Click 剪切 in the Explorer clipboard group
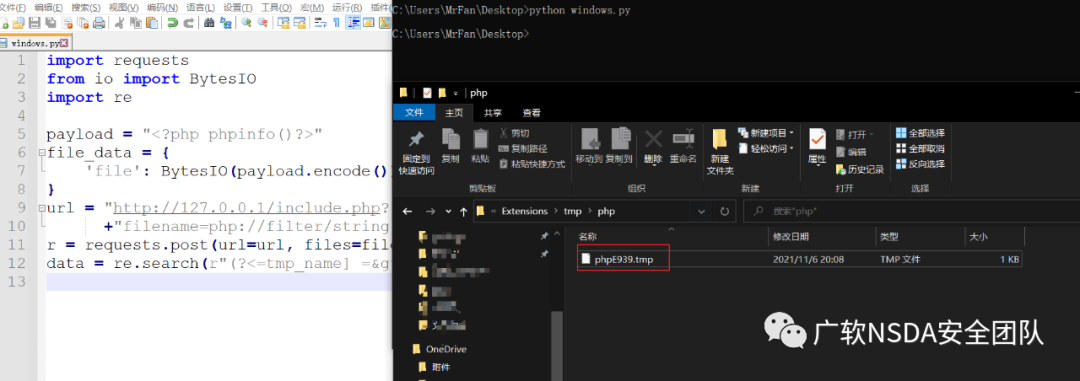 tap(514, 132)
